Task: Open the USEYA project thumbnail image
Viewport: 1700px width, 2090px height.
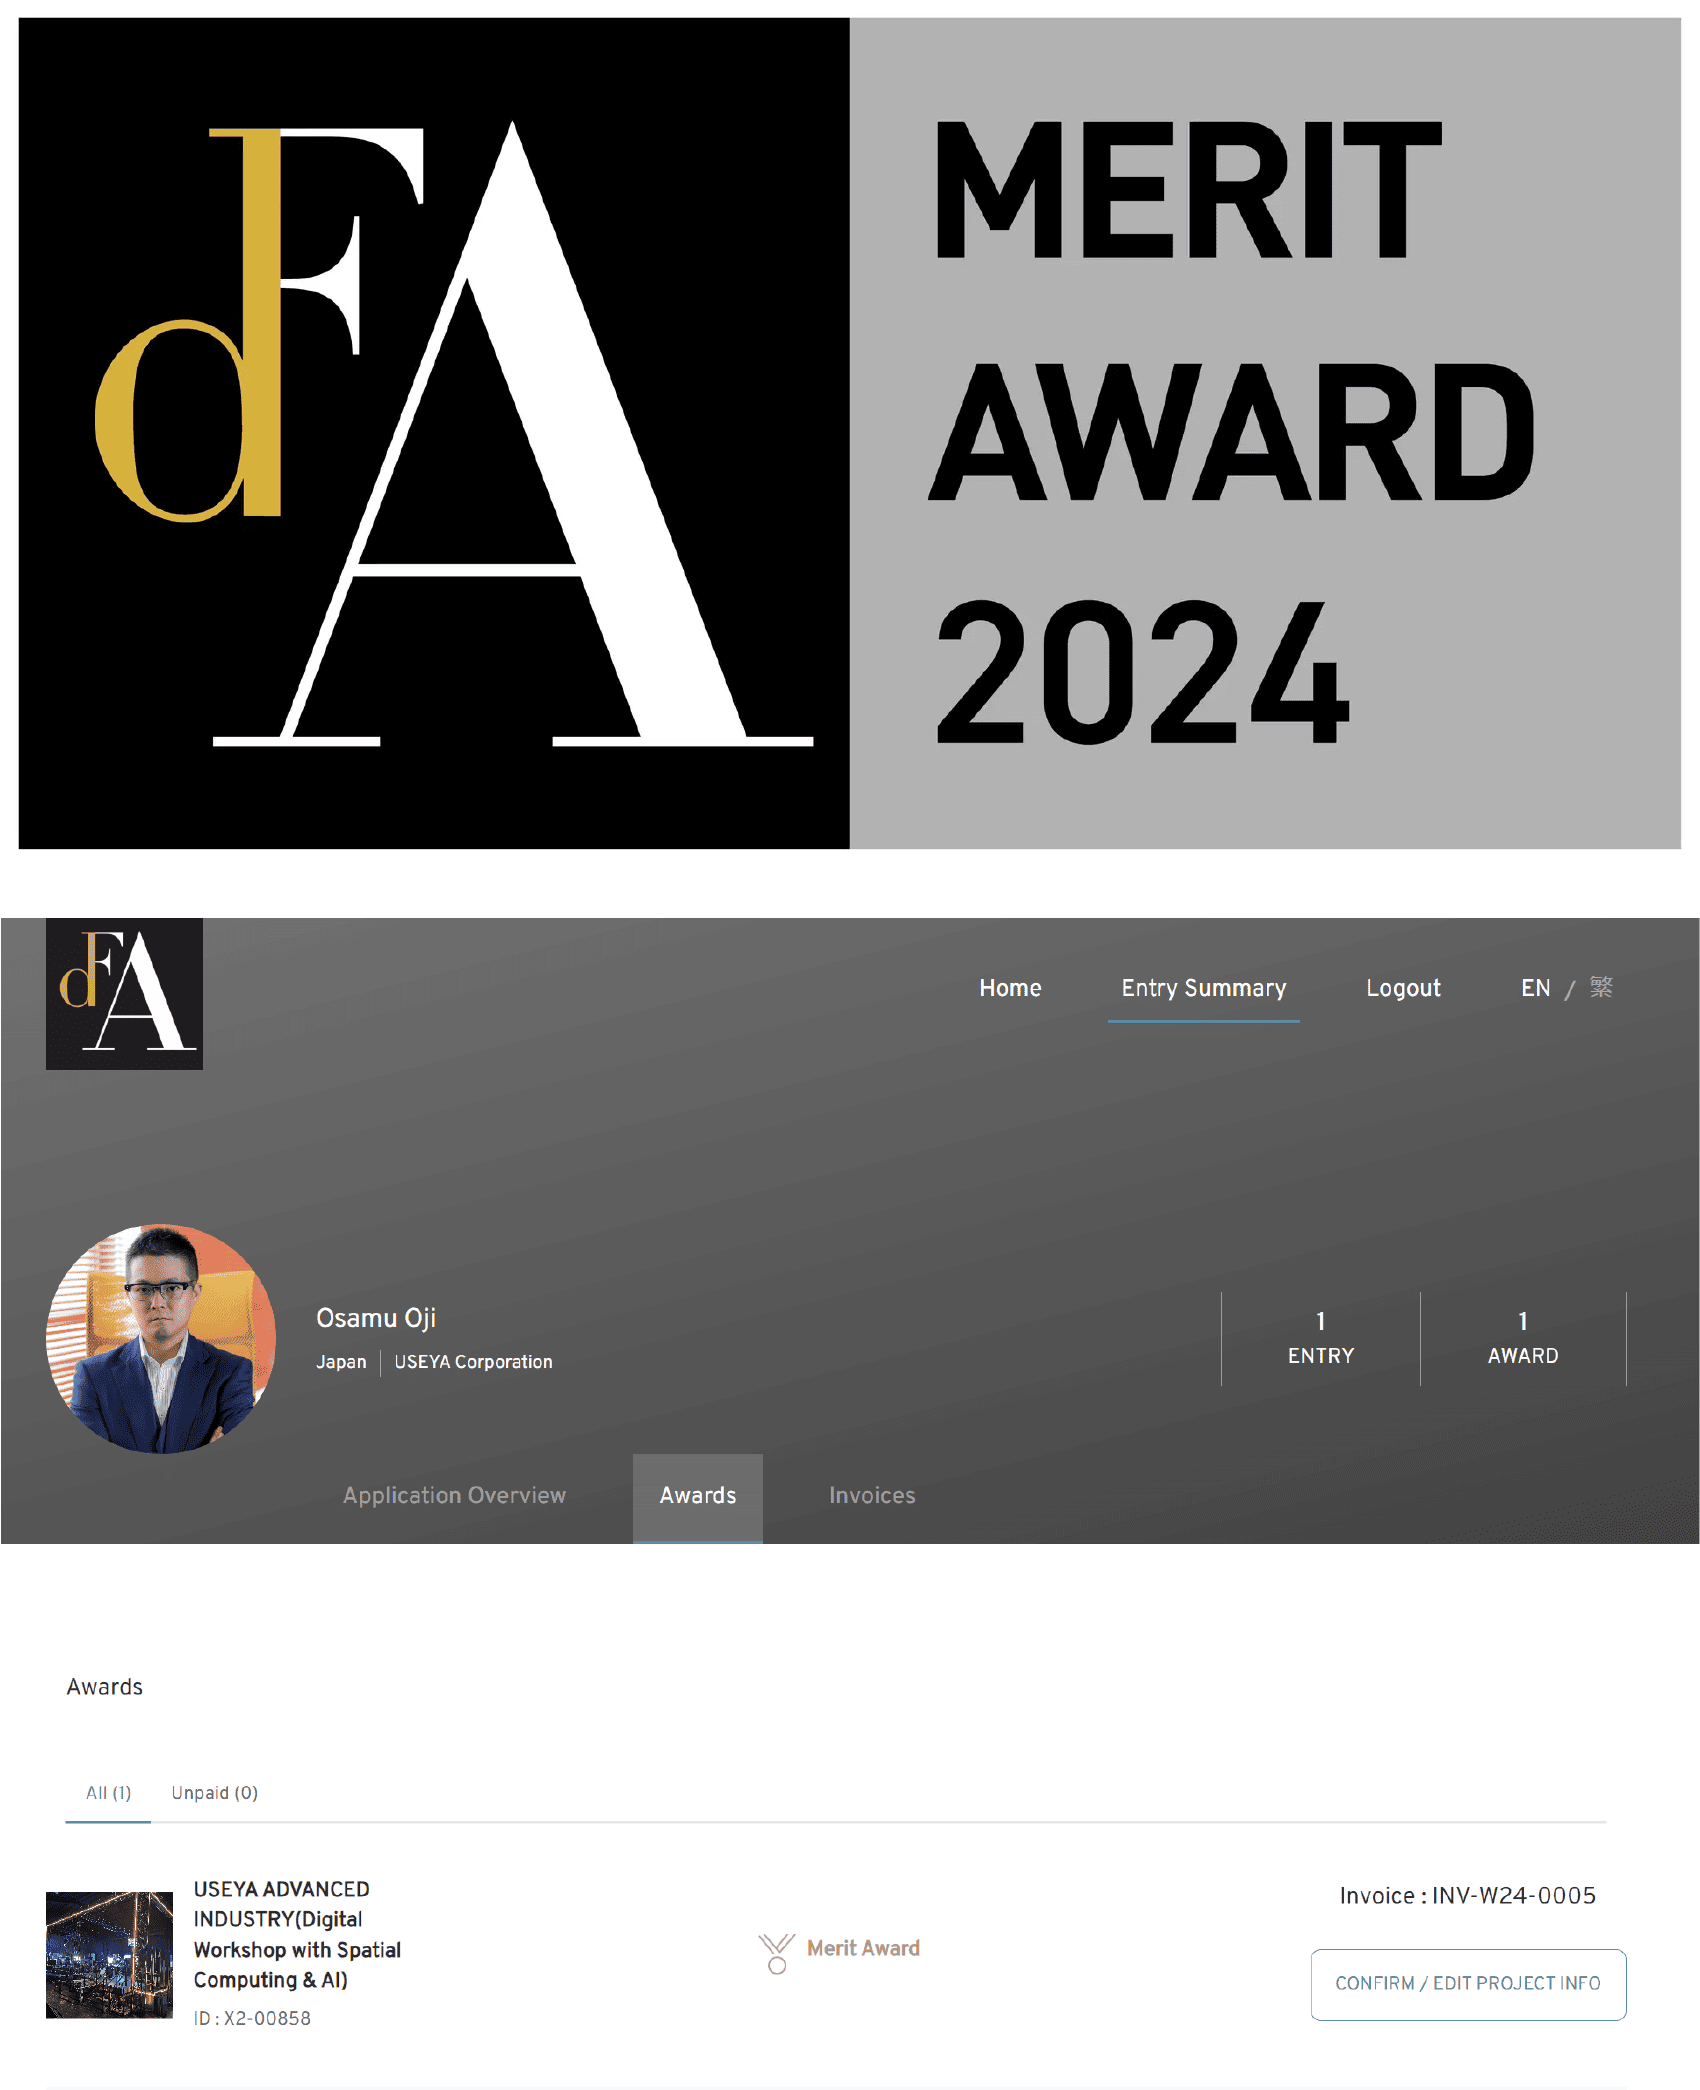Action: pyautogui.click(x=109, y=1954)
